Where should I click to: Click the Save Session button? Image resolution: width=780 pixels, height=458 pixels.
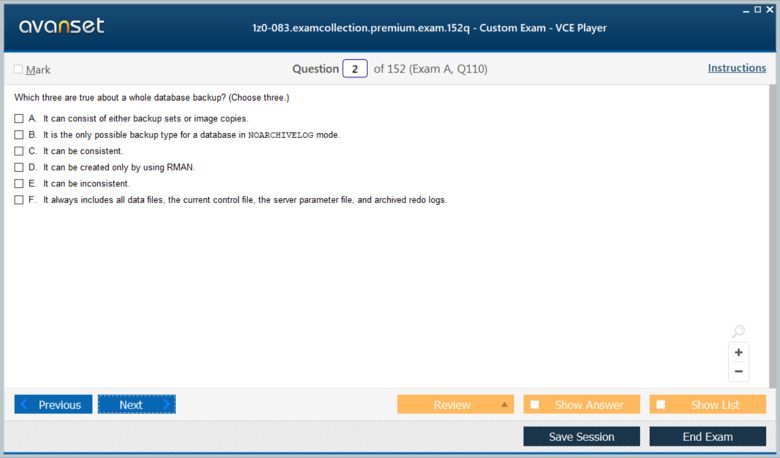pyautogui.click(x=582, y=437)
